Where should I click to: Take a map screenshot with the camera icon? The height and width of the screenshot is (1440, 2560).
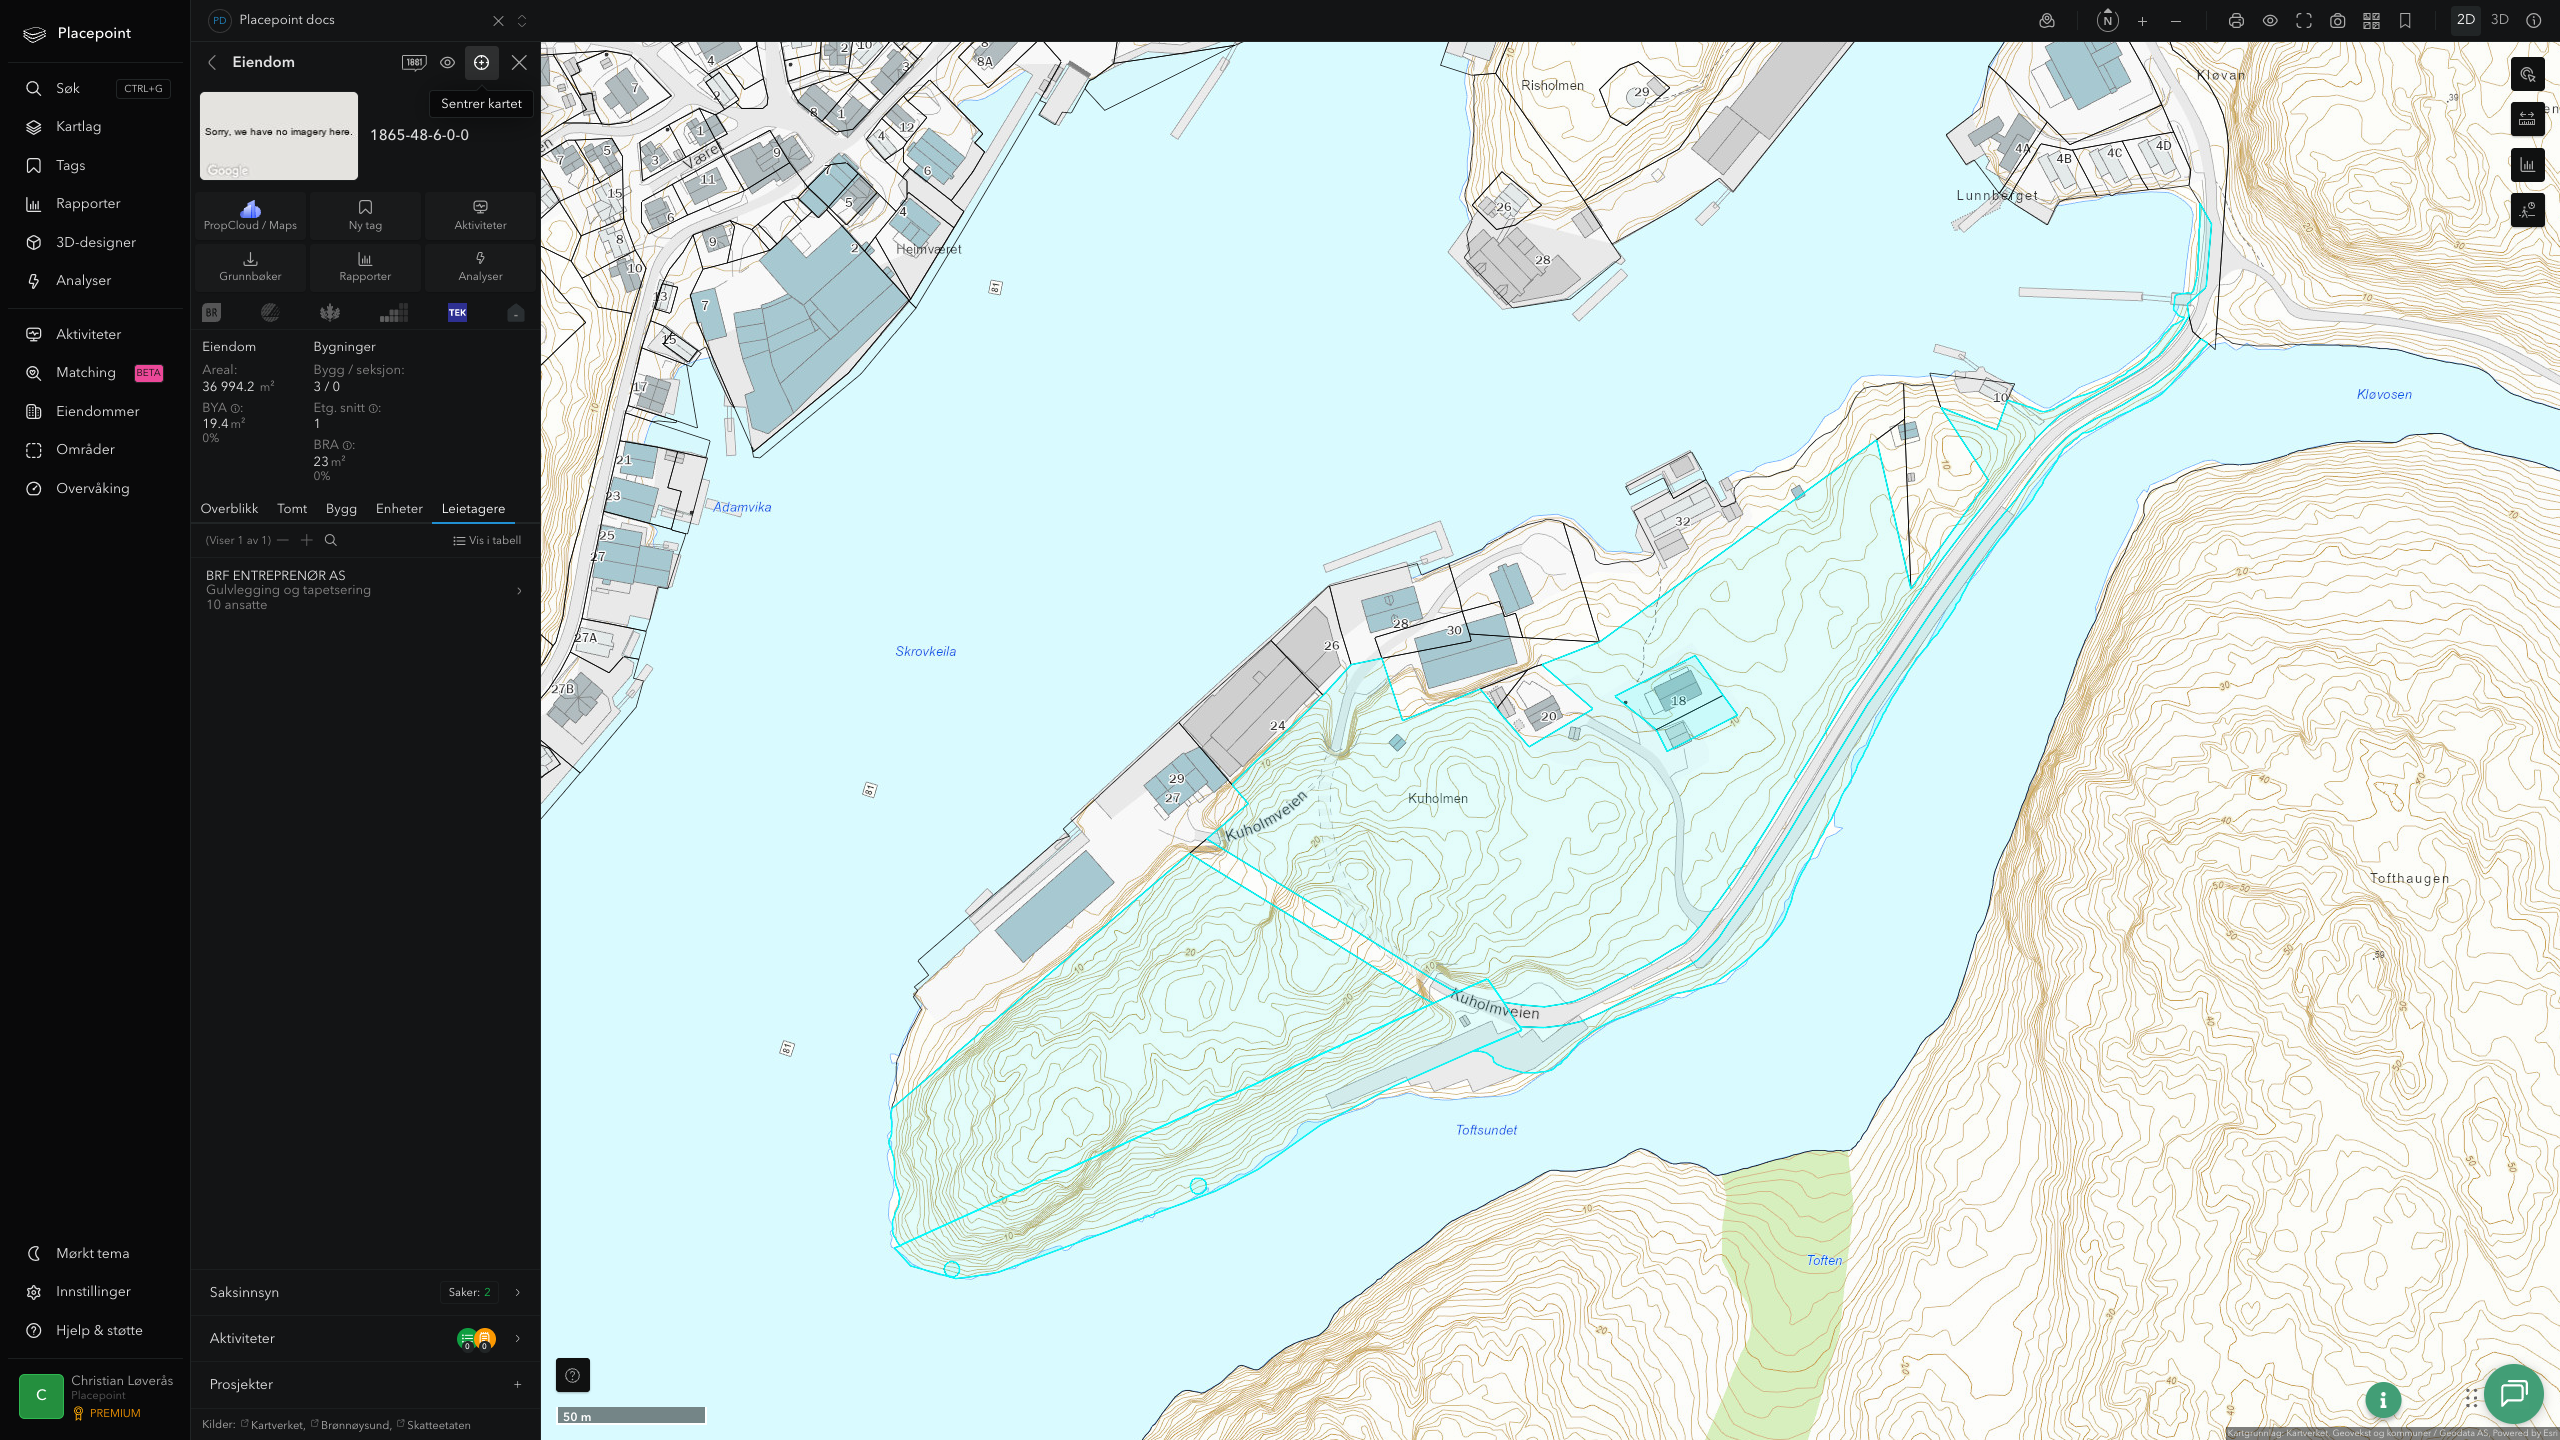pyautogui.click(x=2338, y=20)
